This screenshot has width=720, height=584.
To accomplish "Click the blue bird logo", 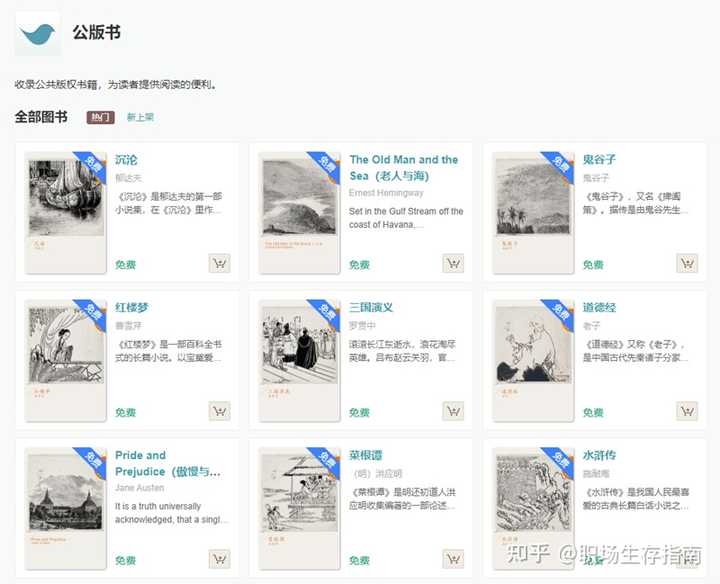I will click(38, 34).
